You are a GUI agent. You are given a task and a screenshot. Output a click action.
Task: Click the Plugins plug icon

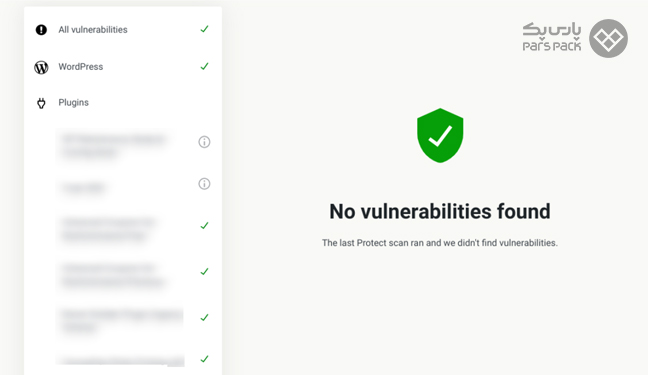[x=41, y=103]
